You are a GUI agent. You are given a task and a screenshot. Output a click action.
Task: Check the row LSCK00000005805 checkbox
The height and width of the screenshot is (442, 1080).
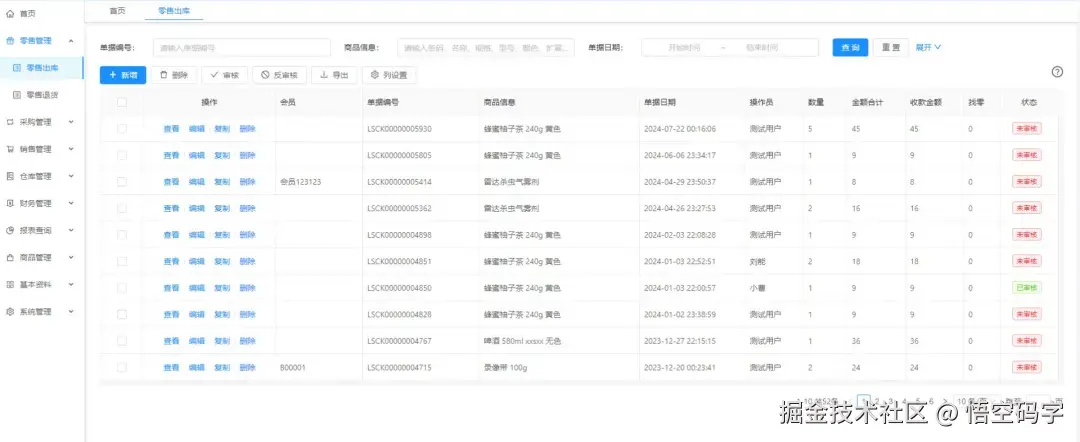click(122, 156)
